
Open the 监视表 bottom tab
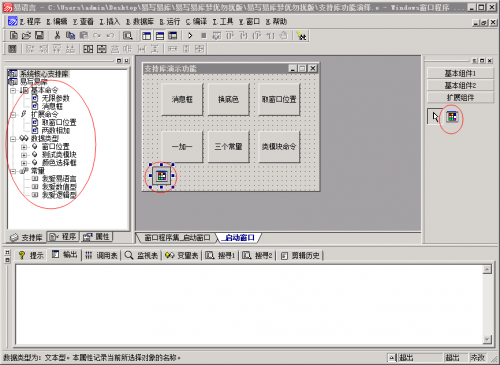(141, 255)
